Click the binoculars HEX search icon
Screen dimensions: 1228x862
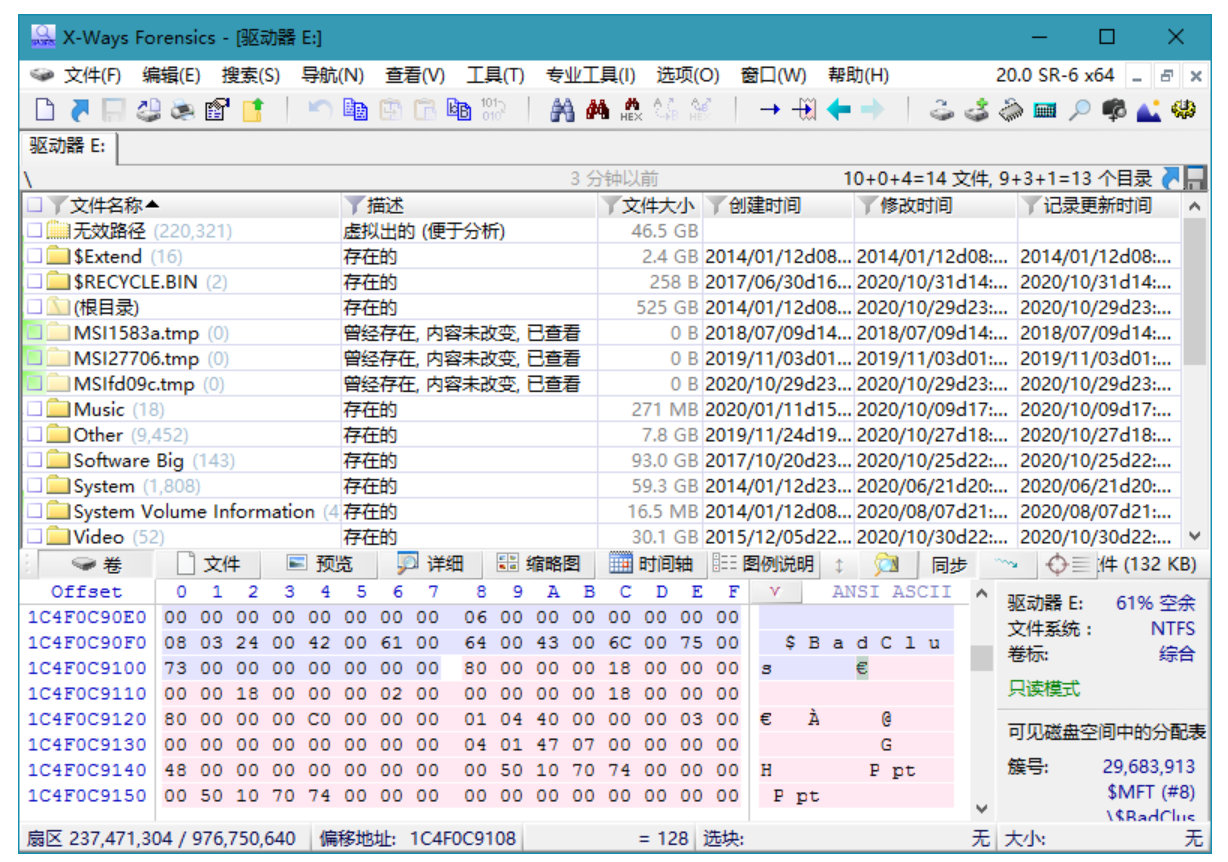pyautogui.click(x=632, y=111)
